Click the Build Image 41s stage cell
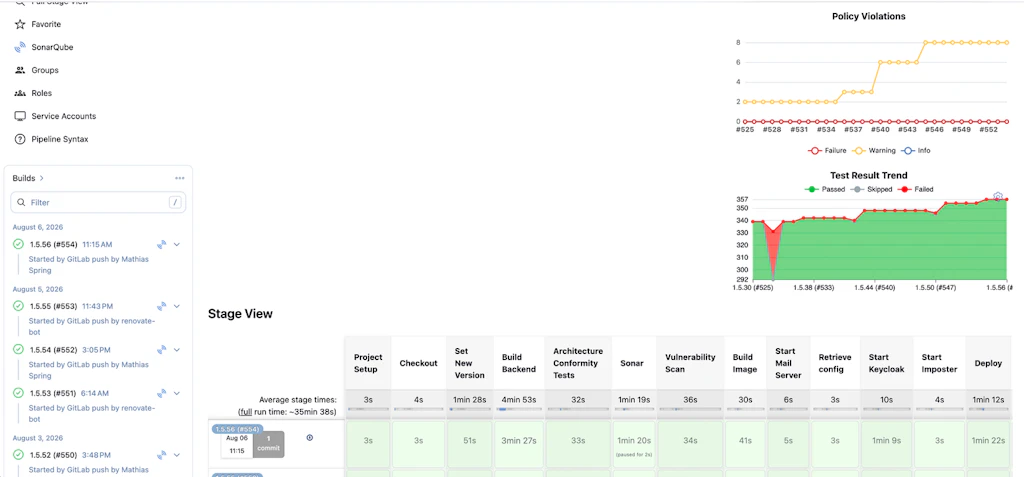 click(744, 444)
